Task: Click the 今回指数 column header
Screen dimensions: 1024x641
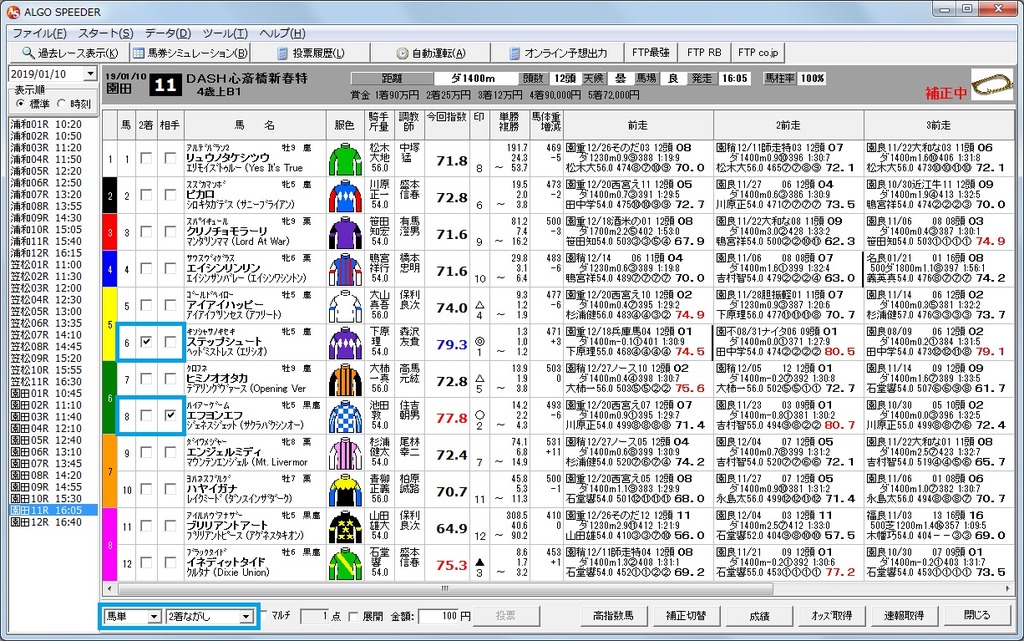Action: pos(447,125)
